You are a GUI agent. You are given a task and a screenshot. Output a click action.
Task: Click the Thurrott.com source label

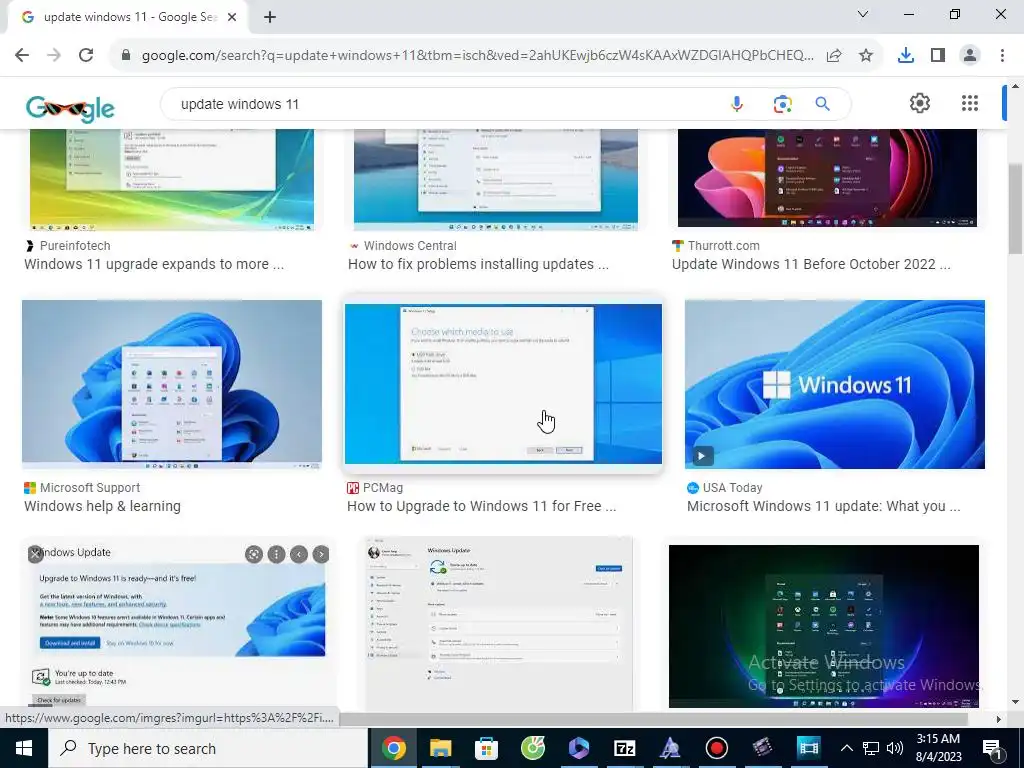point(724,246)
